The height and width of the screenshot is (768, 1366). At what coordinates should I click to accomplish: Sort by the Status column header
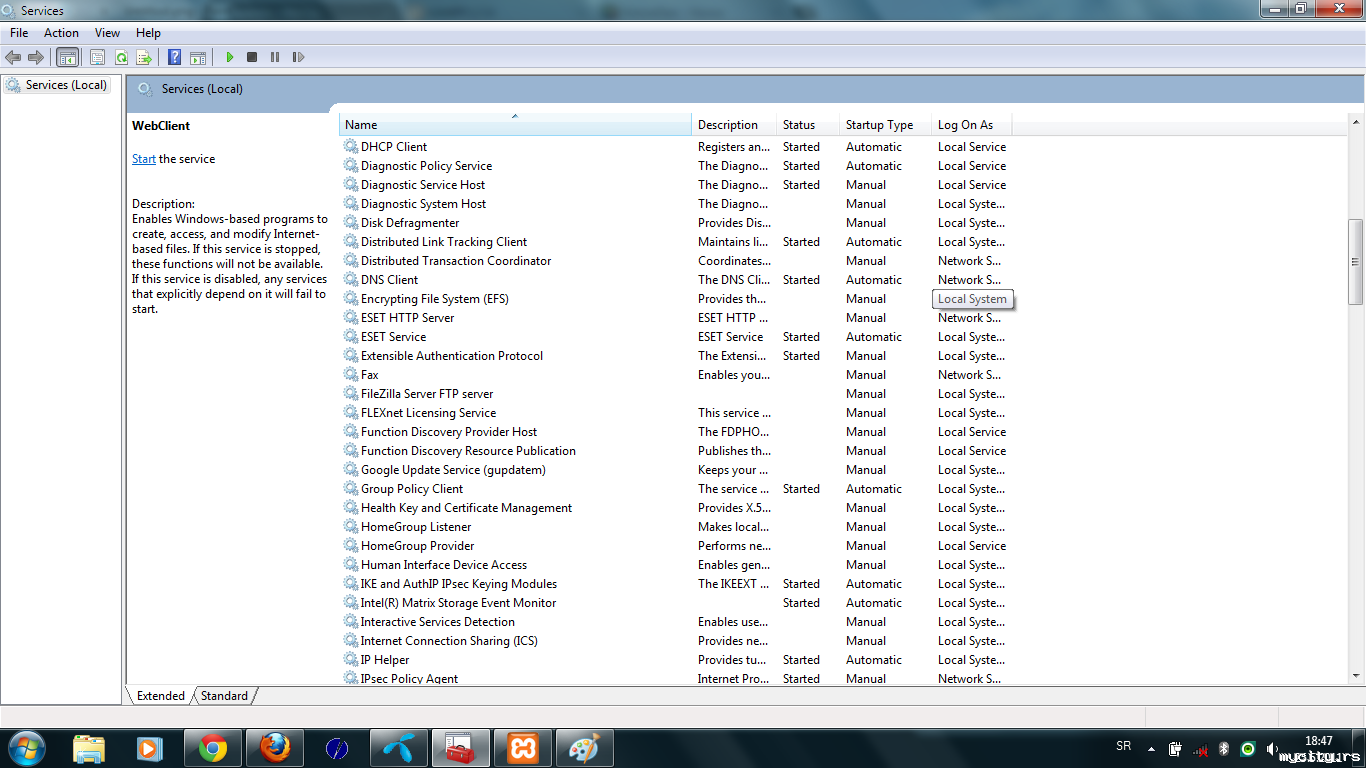(x=807, y=125)
